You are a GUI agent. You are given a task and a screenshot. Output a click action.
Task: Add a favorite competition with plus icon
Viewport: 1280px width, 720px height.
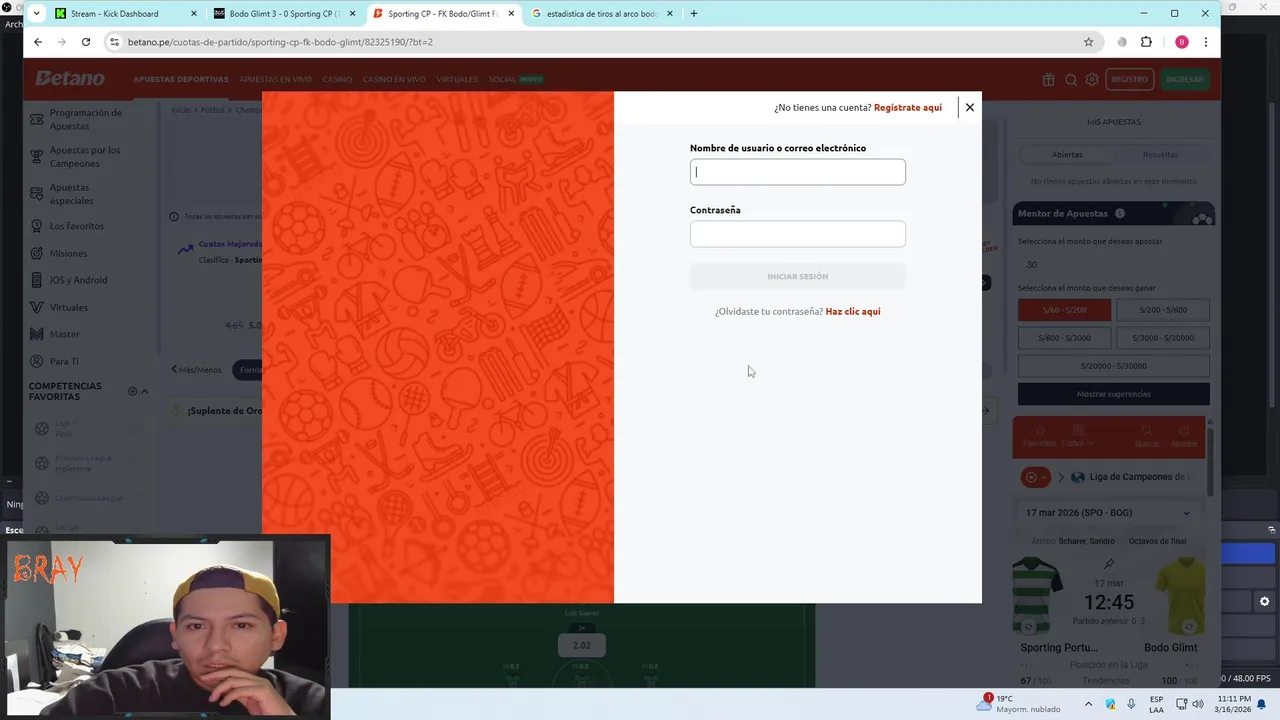tap(132, 391)
